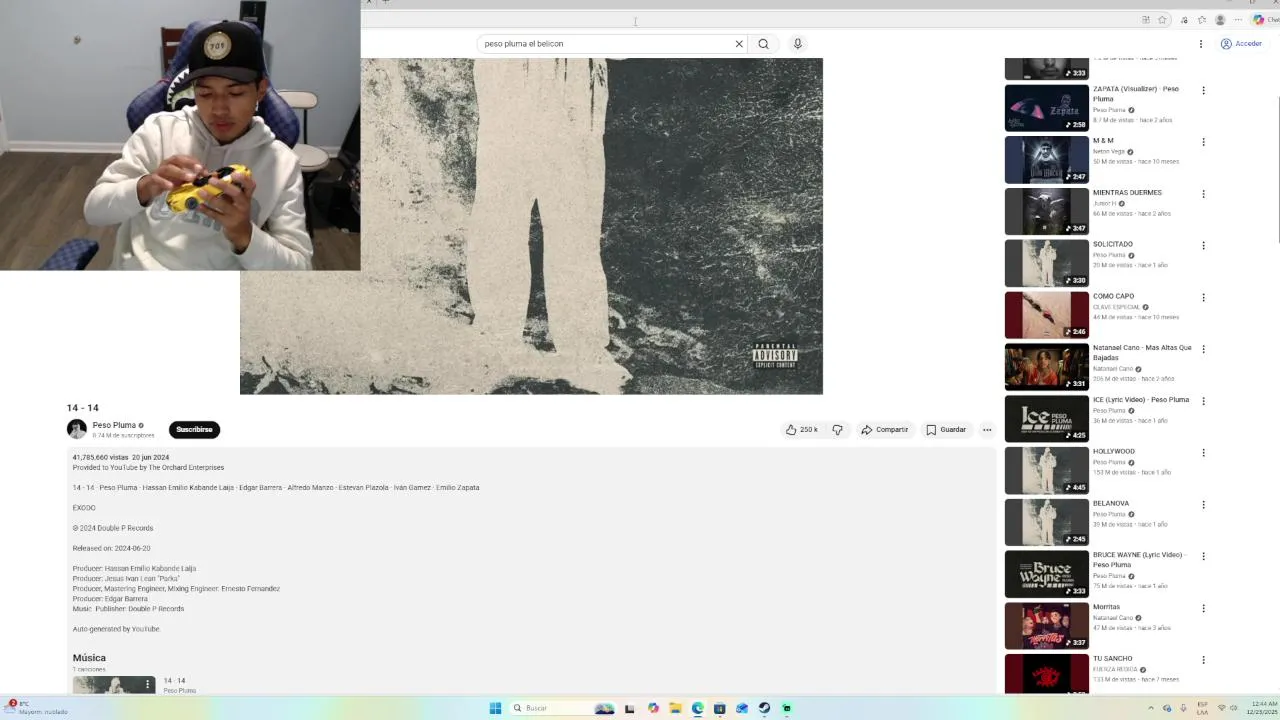Open options menu for HOLLYWOOD
This screenshot has width=1280, height=720.
click(x=1203, y=453)
